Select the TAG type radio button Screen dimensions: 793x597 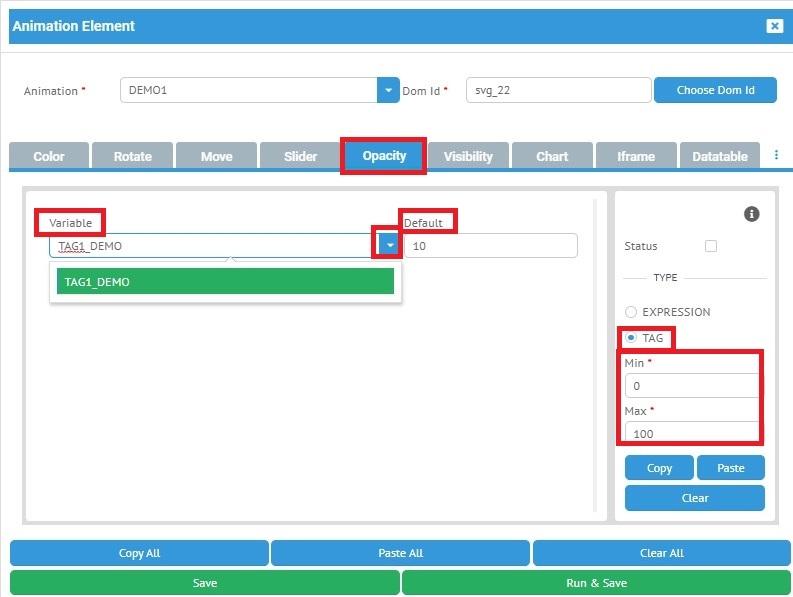click(631, 338)
